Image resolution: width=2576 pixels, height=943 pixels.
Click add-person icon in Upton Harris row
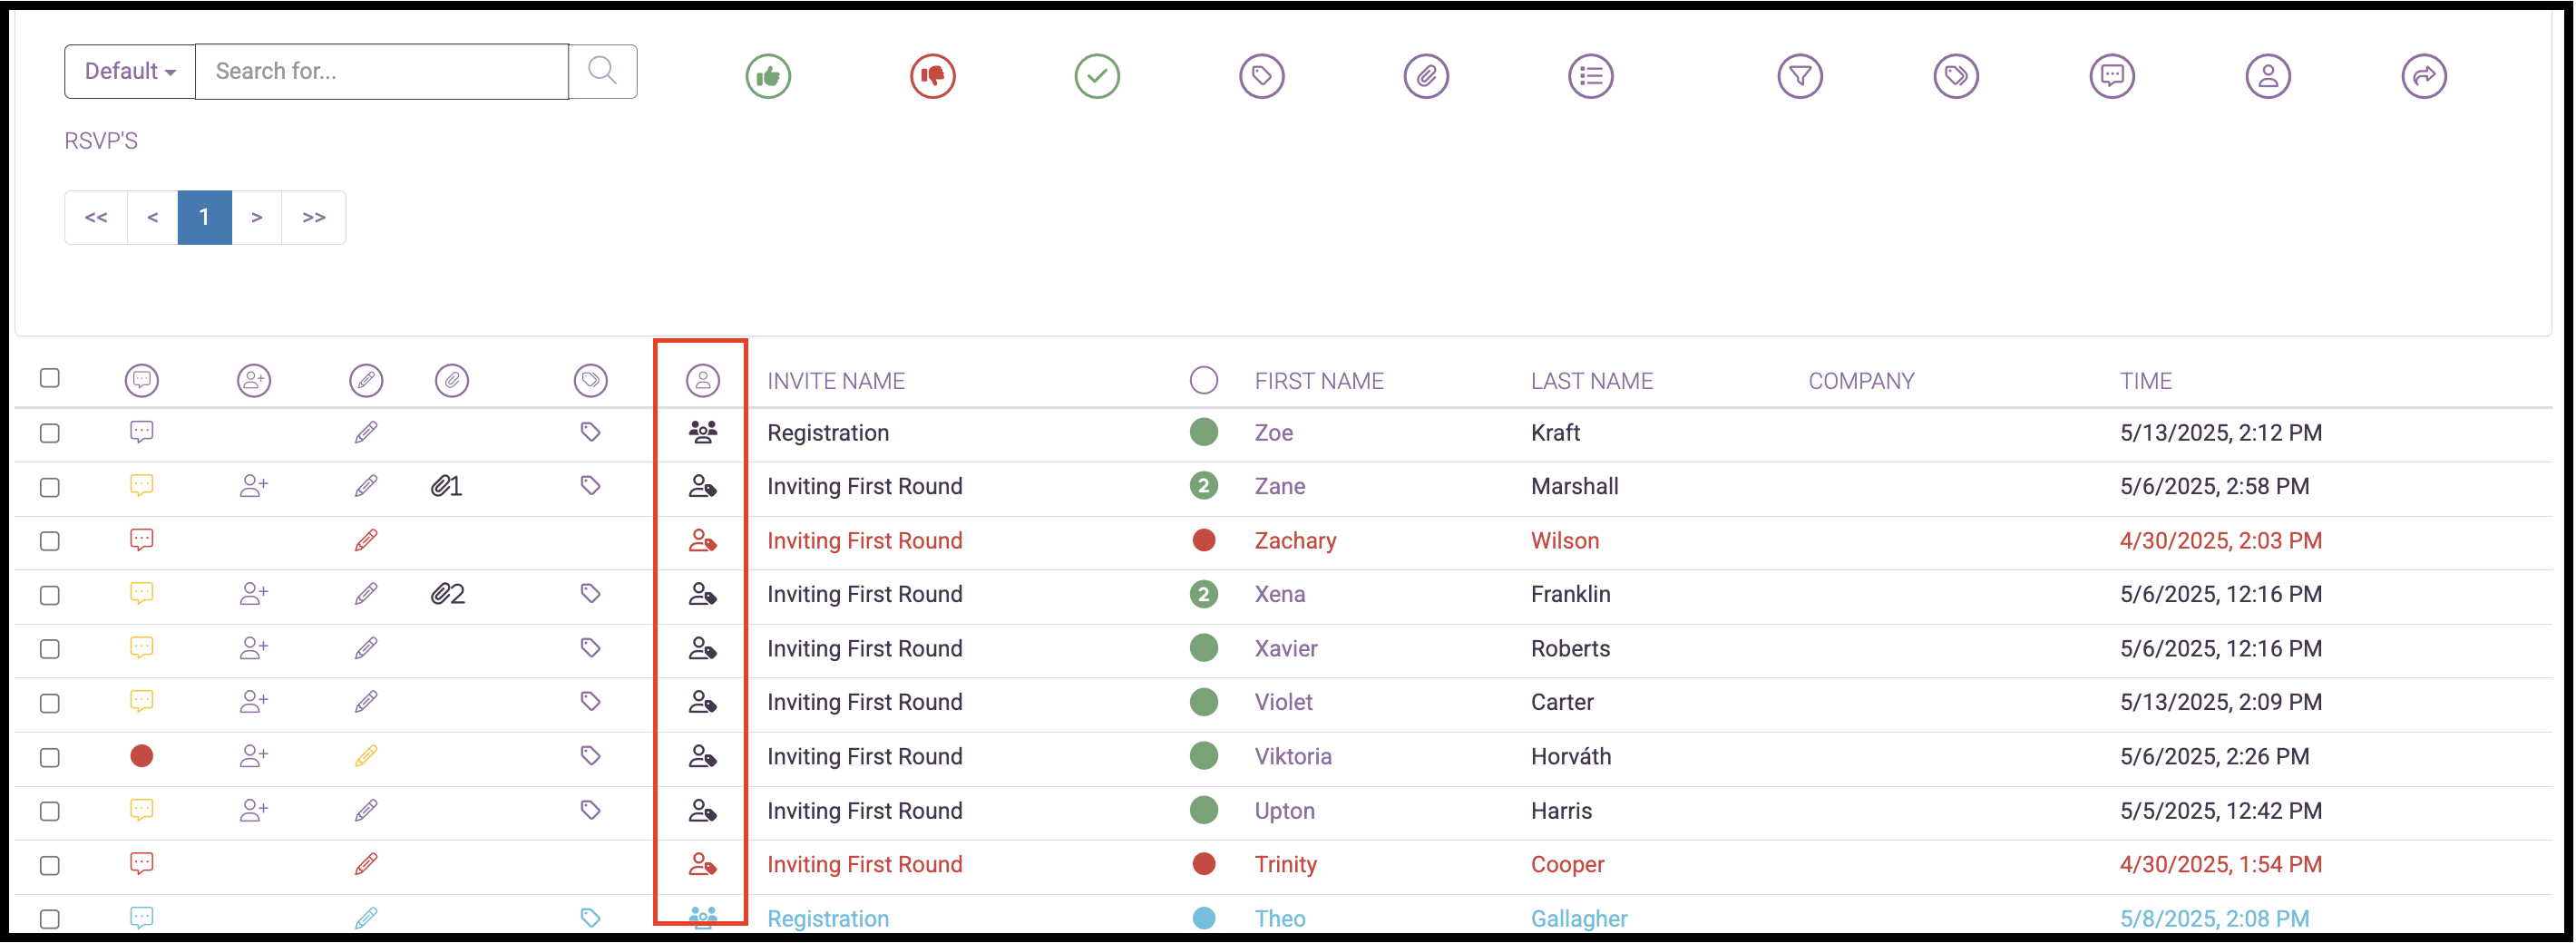pos(254,810)
